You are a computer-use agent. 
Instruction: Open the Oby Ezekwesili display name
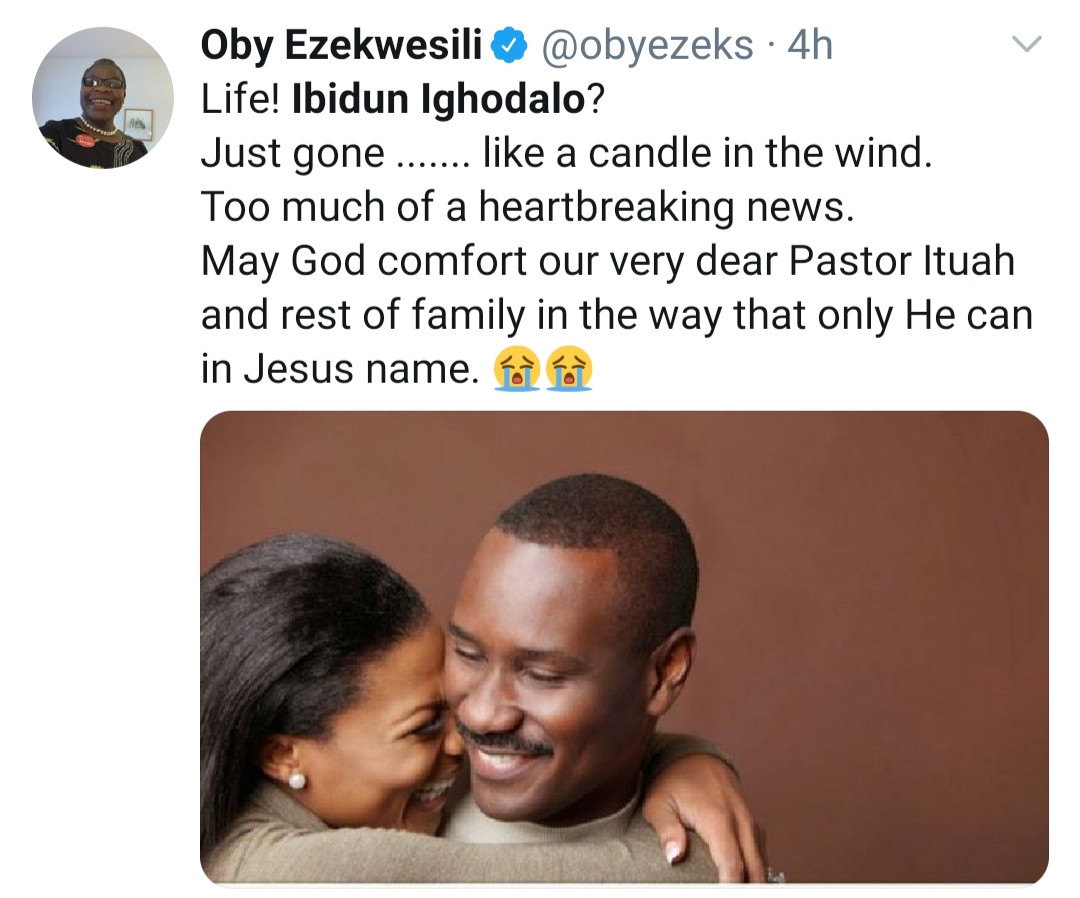pyautogui.click(x=342, y=45)
